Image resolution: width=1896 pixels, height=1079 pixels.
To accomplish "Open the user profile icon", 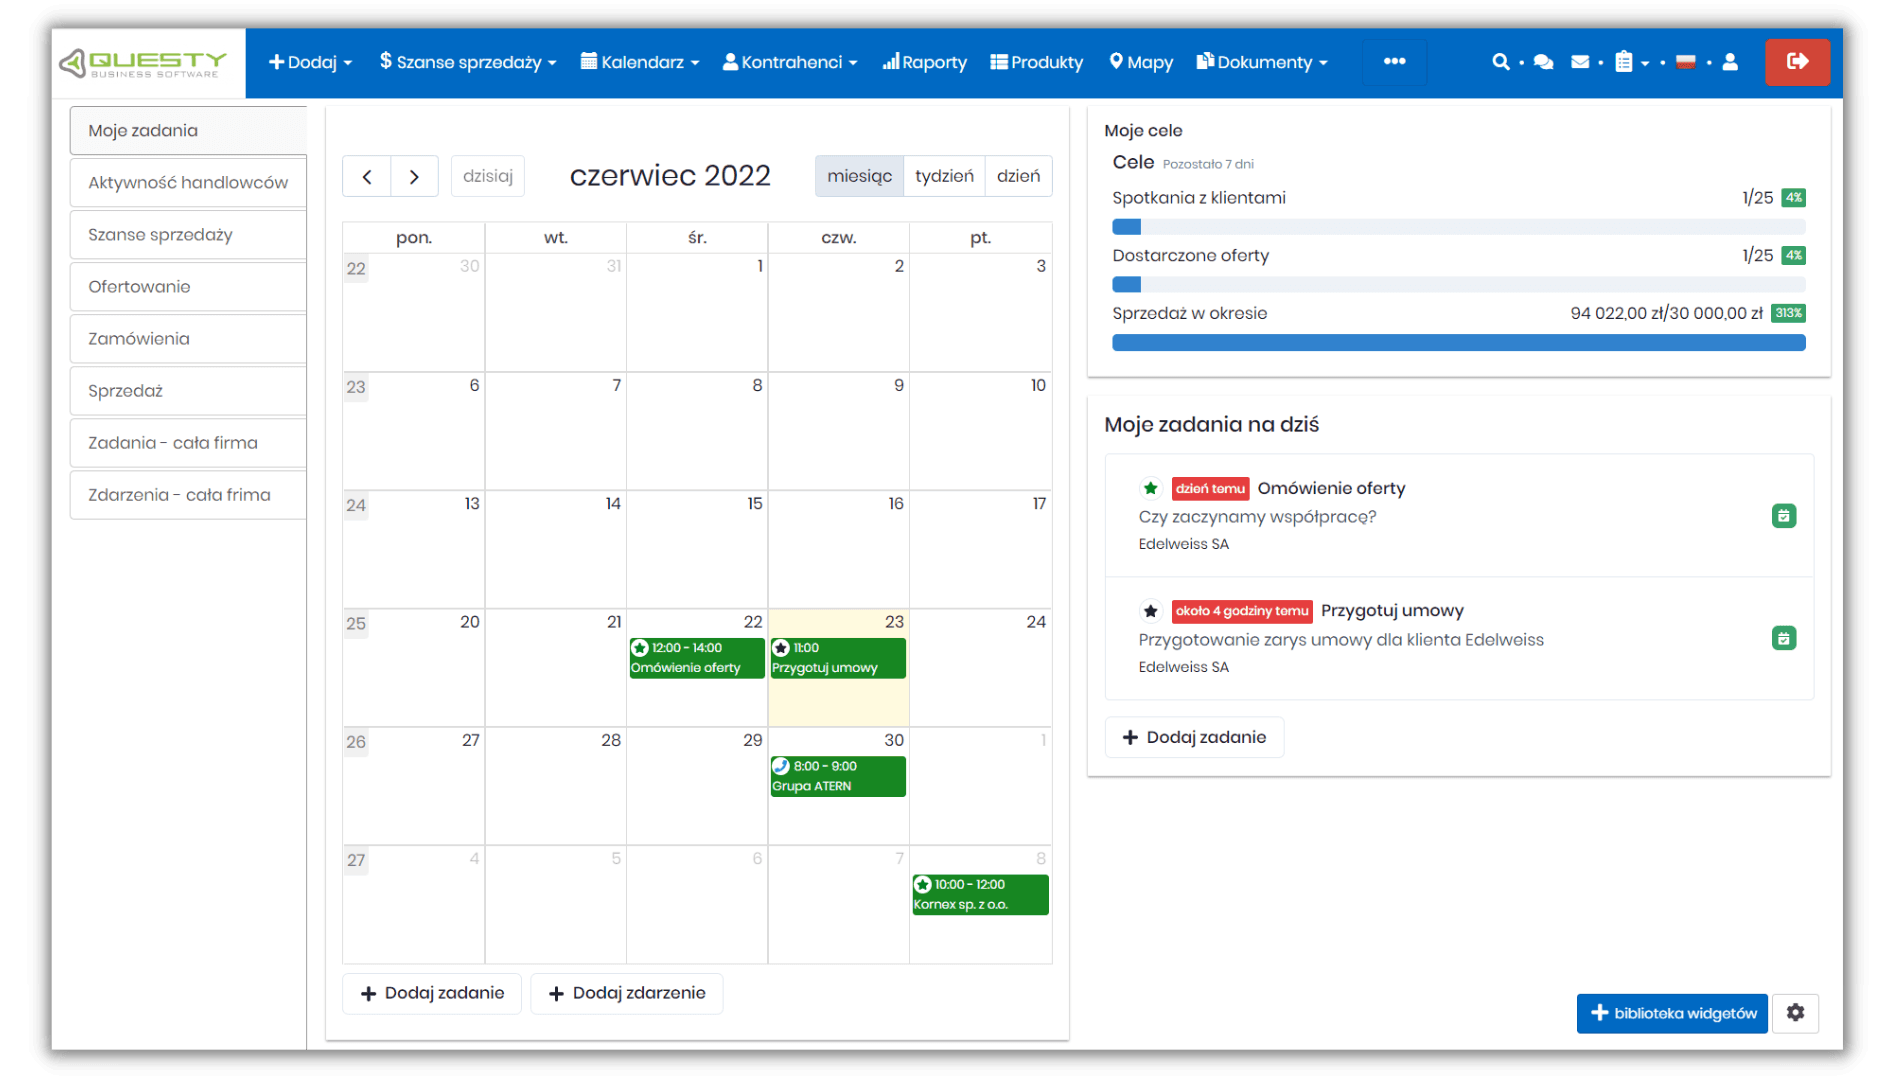I will 1731,62.
